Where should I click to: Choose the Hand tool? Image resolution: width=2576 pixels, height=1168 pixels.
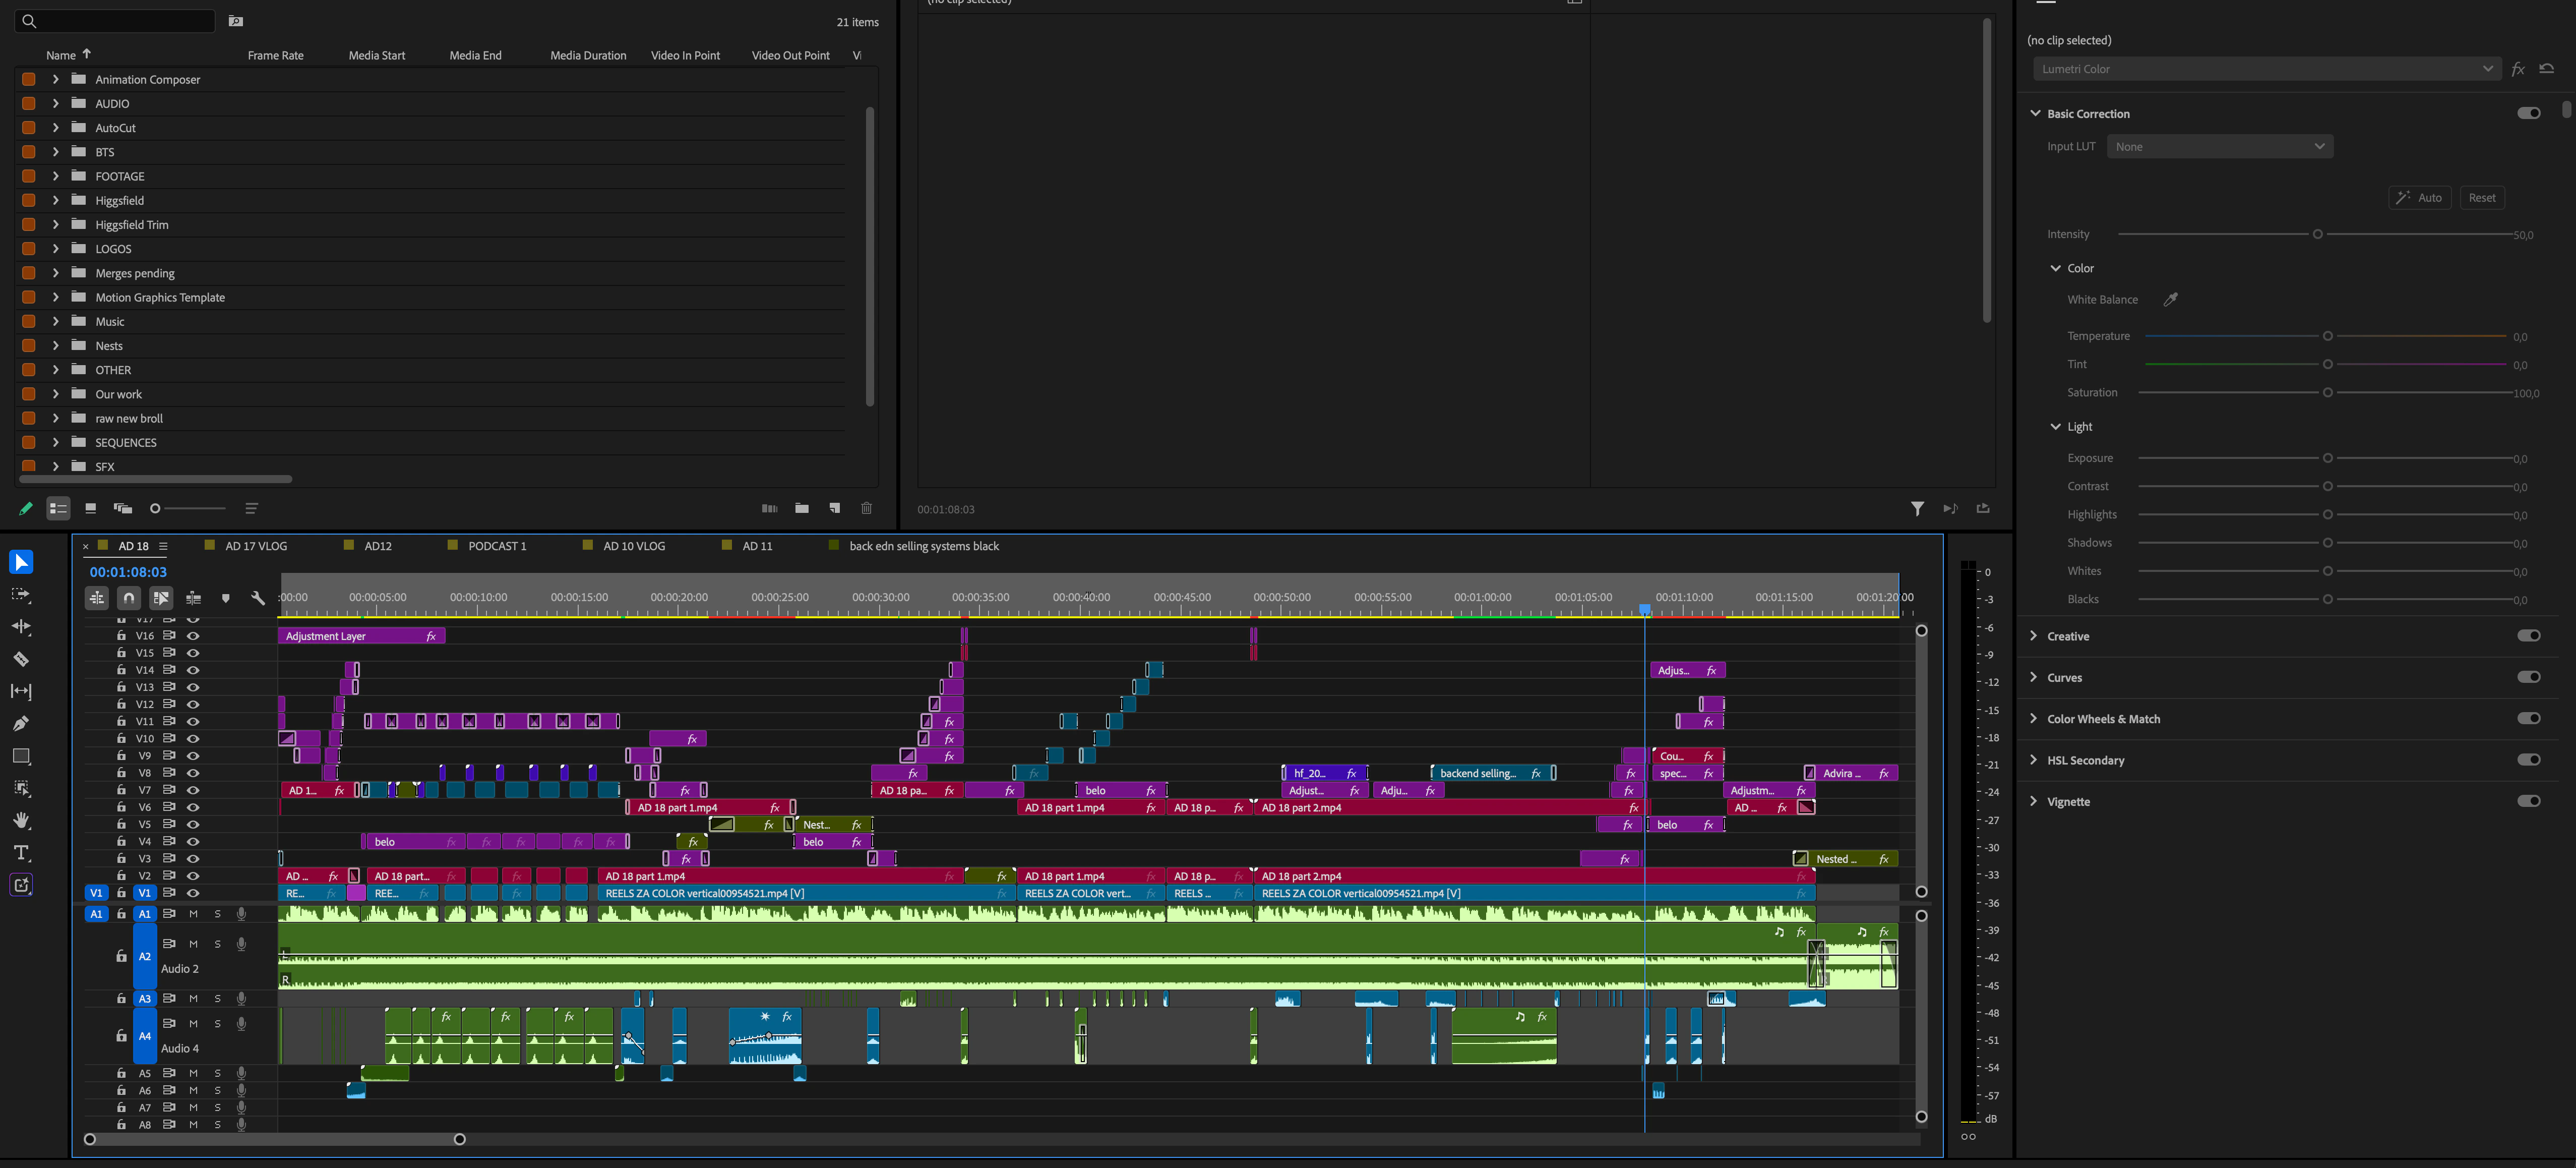point(21,821)
